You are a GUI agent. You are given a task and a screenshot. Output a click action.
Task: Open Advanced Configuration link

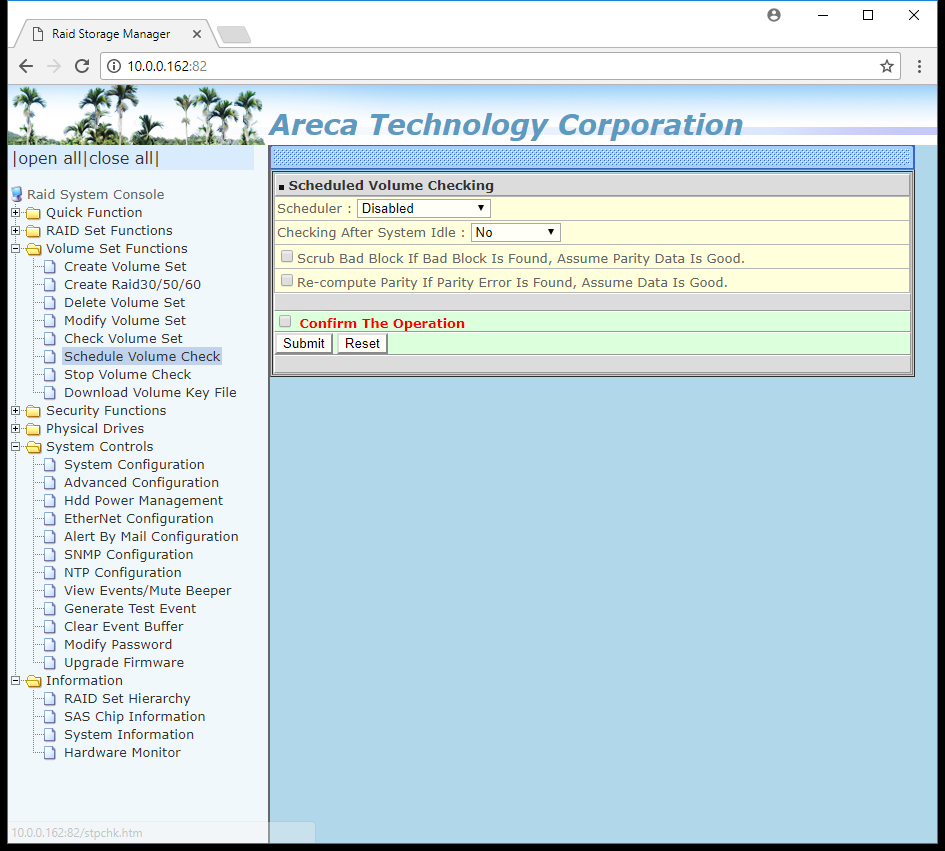141,483
